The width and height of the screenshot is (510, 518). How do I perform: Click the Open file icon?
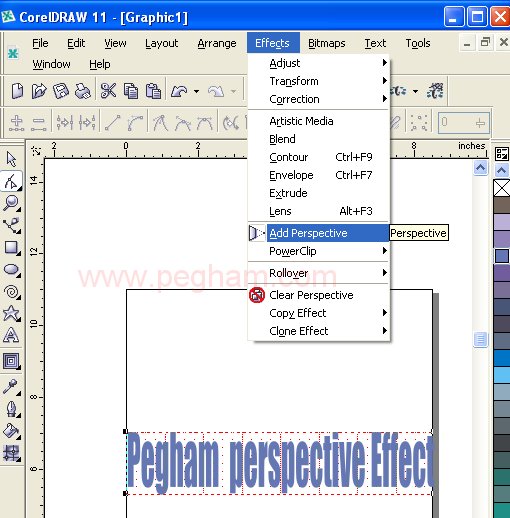(39, 91)
